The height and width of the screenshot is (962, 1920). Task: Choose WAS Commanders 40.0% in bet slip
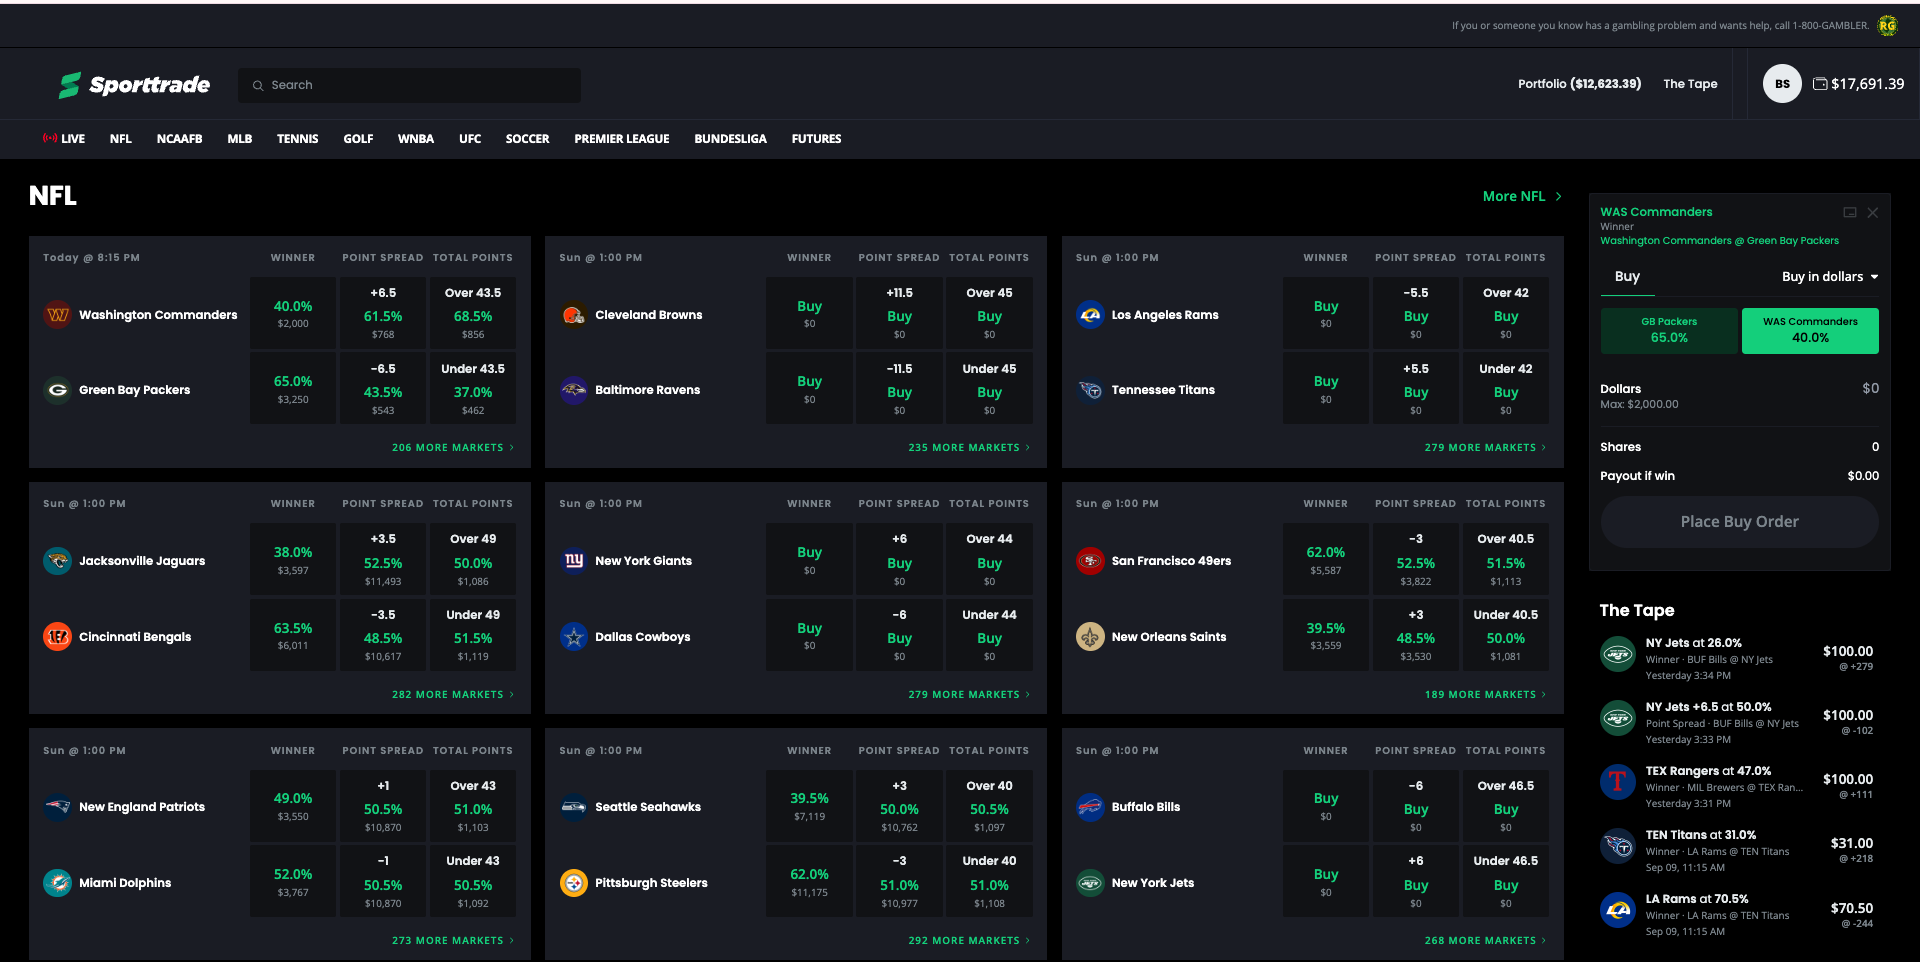coord(1810,330)
